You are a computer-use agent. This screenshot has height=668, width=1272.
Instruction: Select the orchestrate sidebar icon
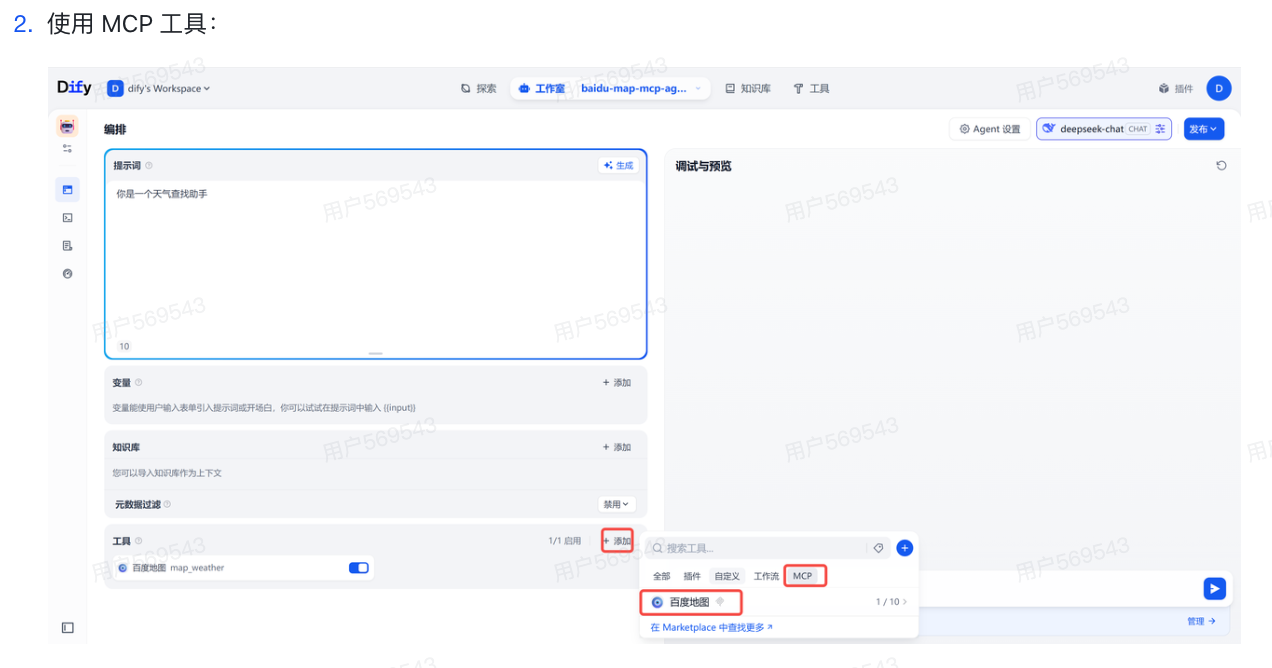coord(67,189)
